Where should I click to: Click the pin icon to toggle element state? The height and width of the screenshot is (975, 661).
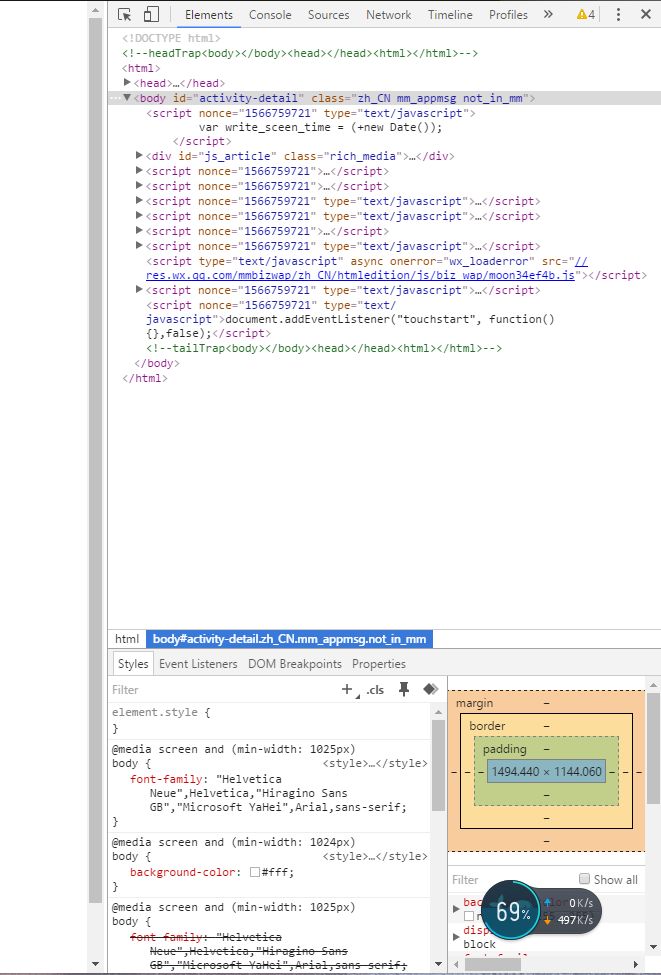coord(404,690)
